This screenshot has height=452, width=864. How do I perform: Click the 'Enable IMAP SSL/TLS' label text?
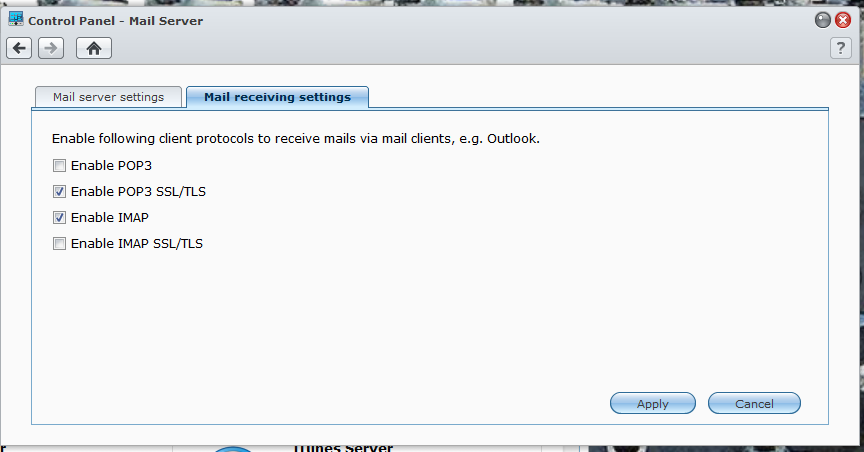click(x=137, y=243)
